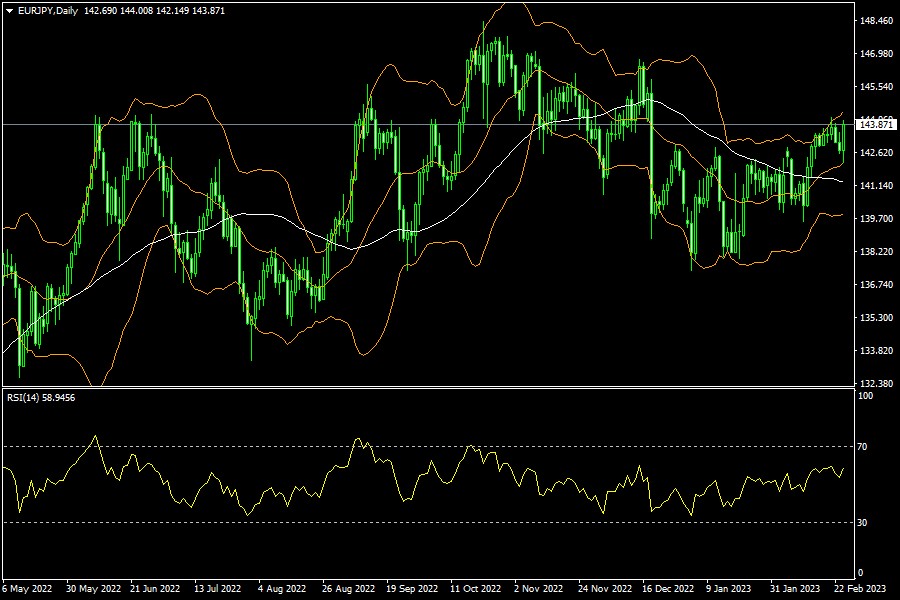The image size is (900, 600).
Task: Open the EURJPY chart dropdown triangle
Action: pyautogui.click(x=9, y=11)
